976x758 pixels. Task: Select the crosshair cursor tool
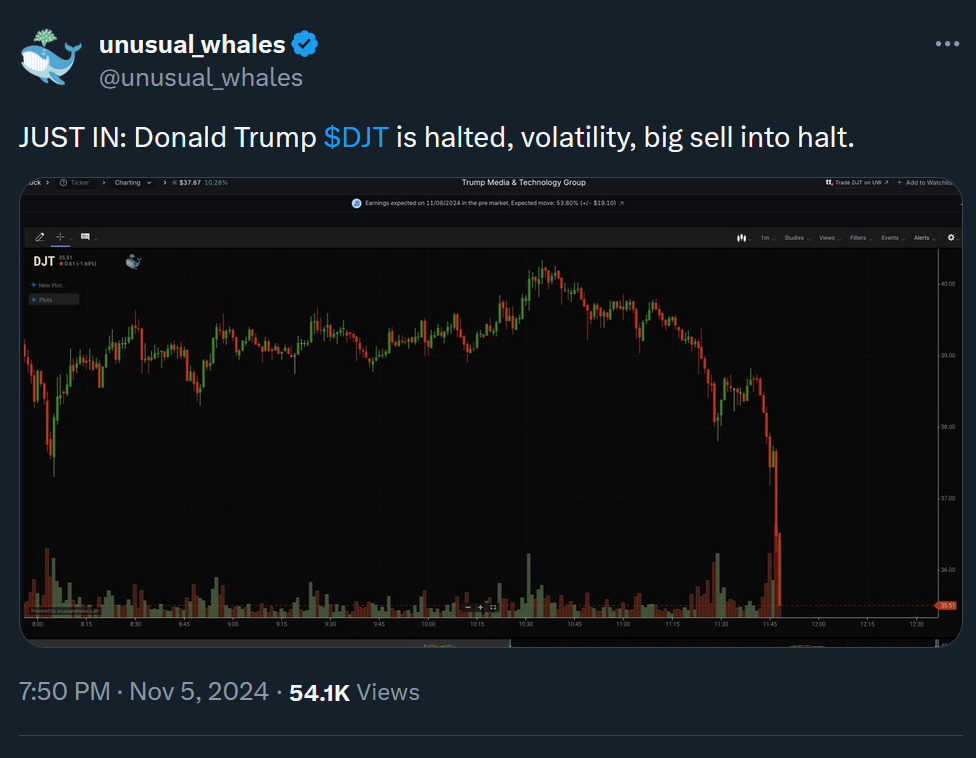[x=61, y=237]
